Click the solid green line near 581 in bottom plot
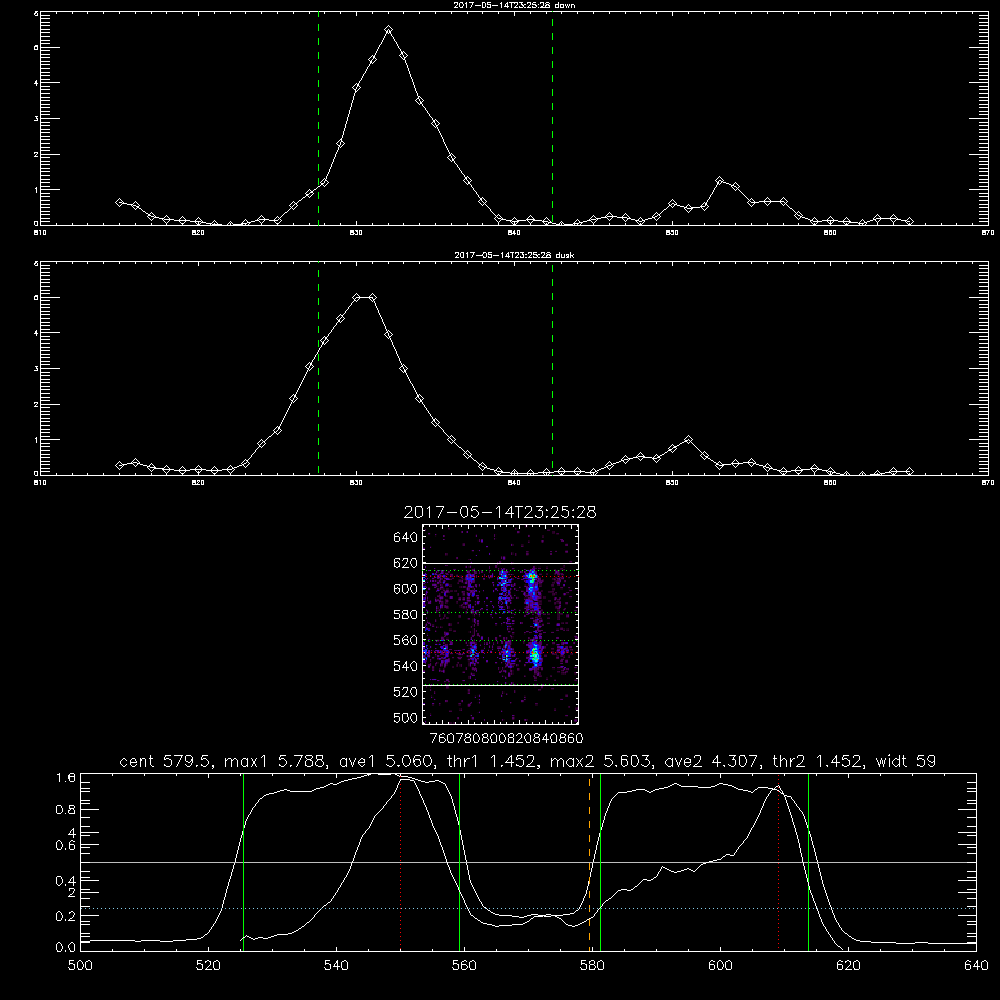The image size is (1000, 1000). [x=600, y=862]
